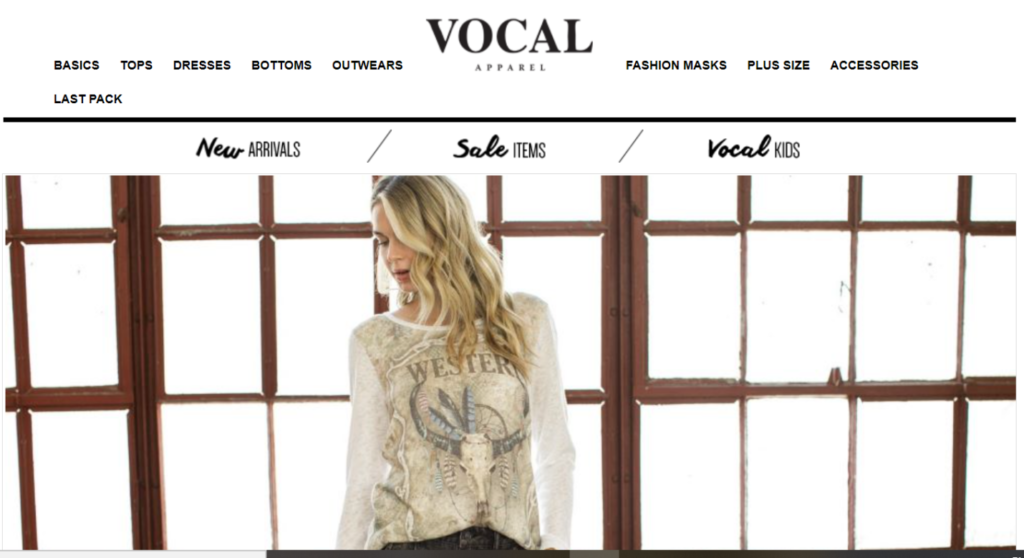Open the OUTWEARS category

367,65
